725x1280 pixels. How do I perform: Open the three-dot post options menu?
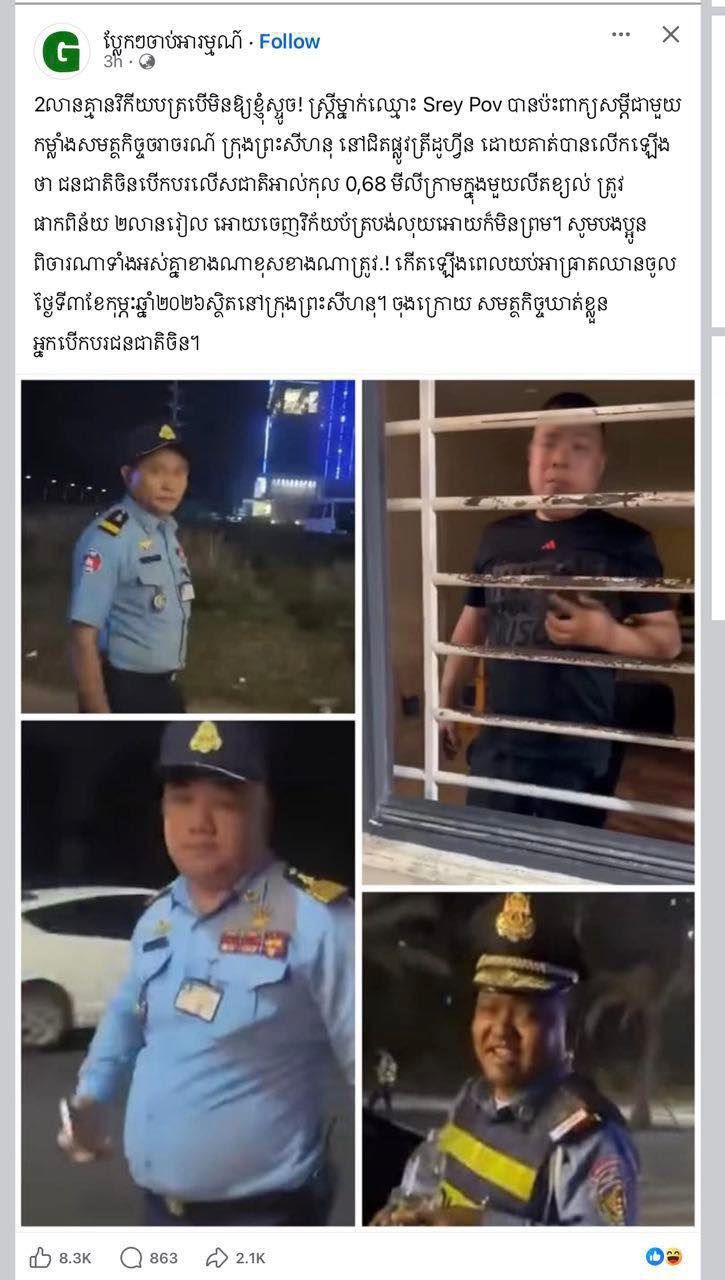point(621,35)
